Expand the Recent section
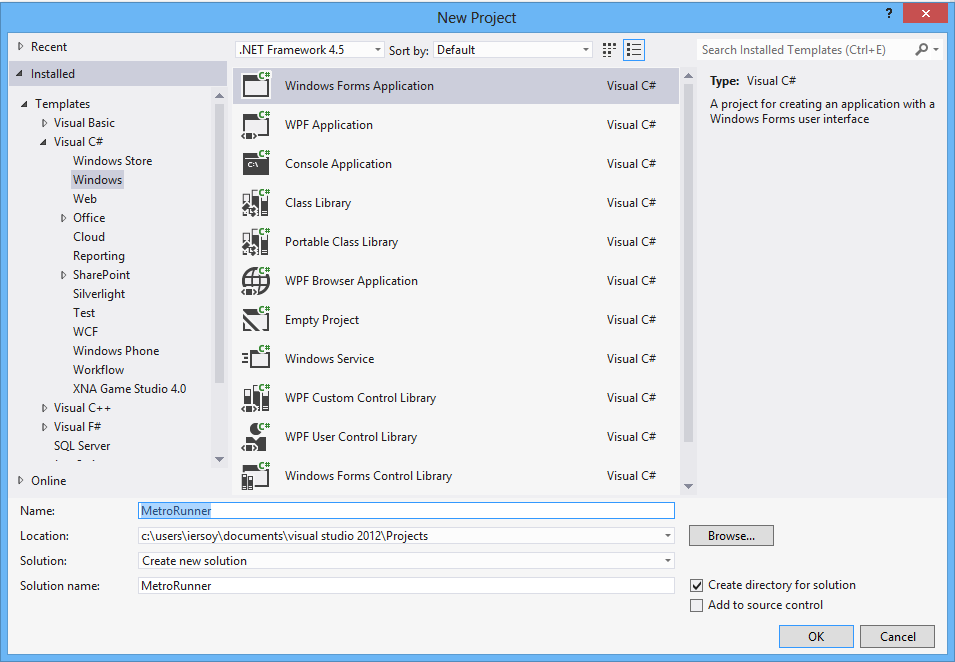Image resolution: width=955 pixels, height=662 pixels. pos(21,46)
